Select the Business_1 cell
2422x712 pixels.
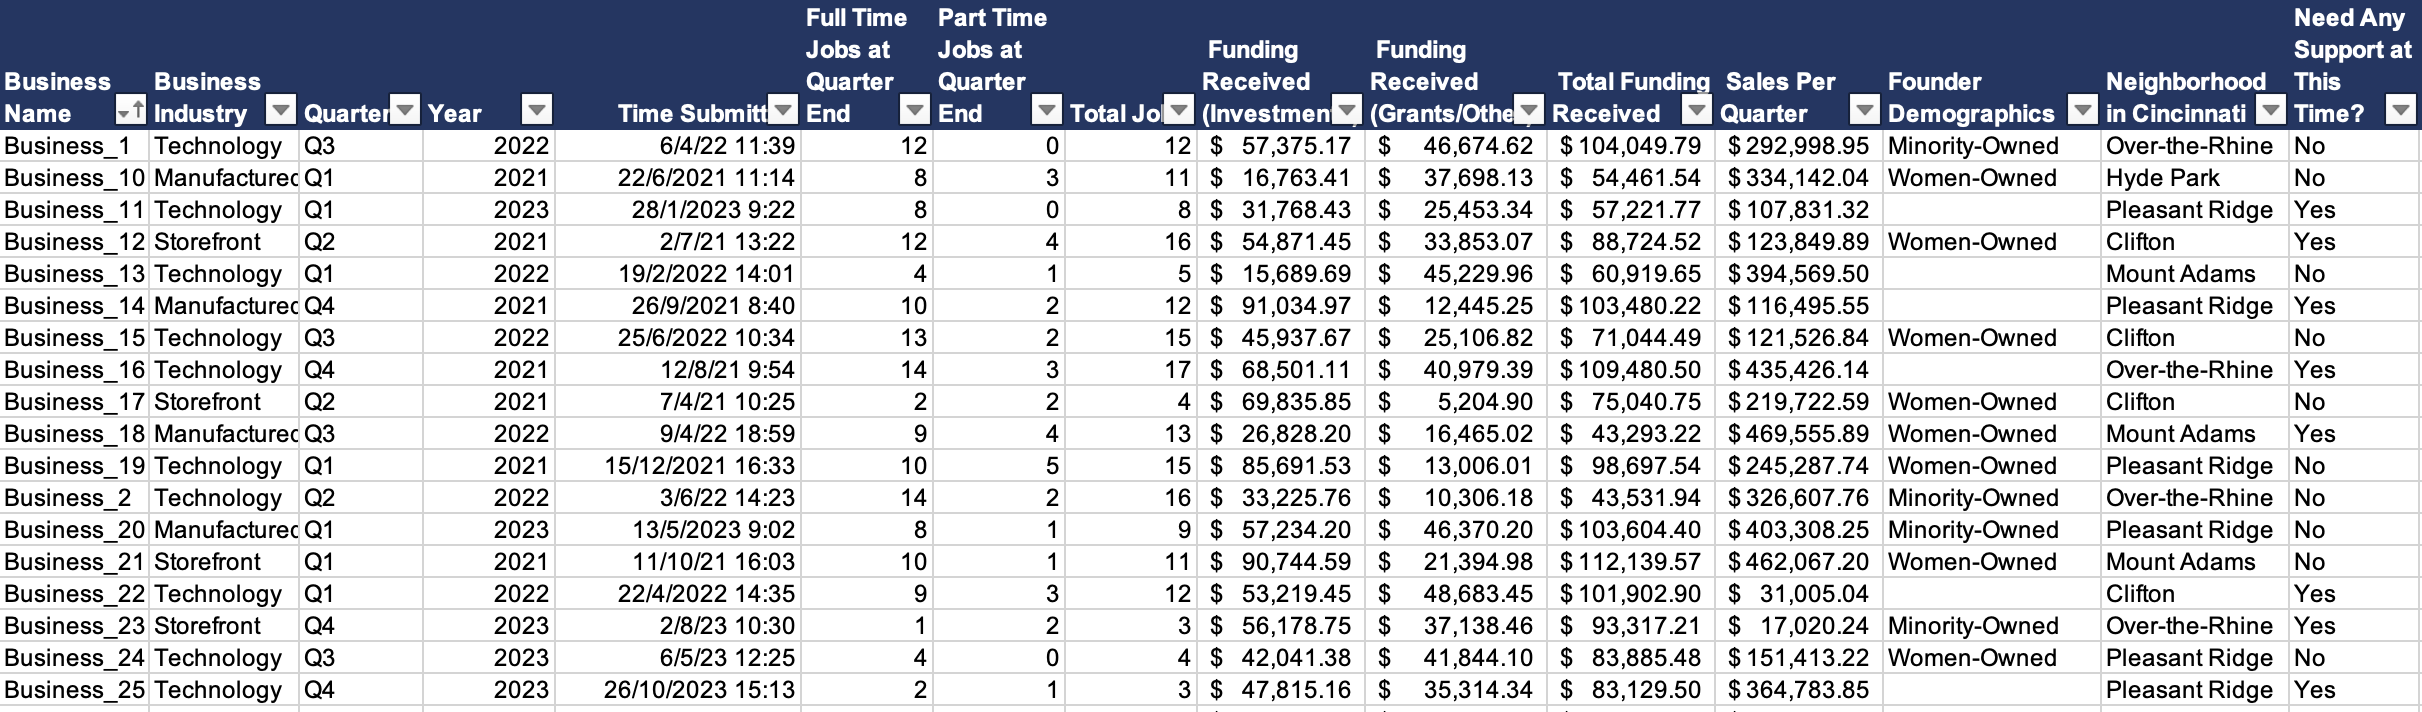click(75, 146)
